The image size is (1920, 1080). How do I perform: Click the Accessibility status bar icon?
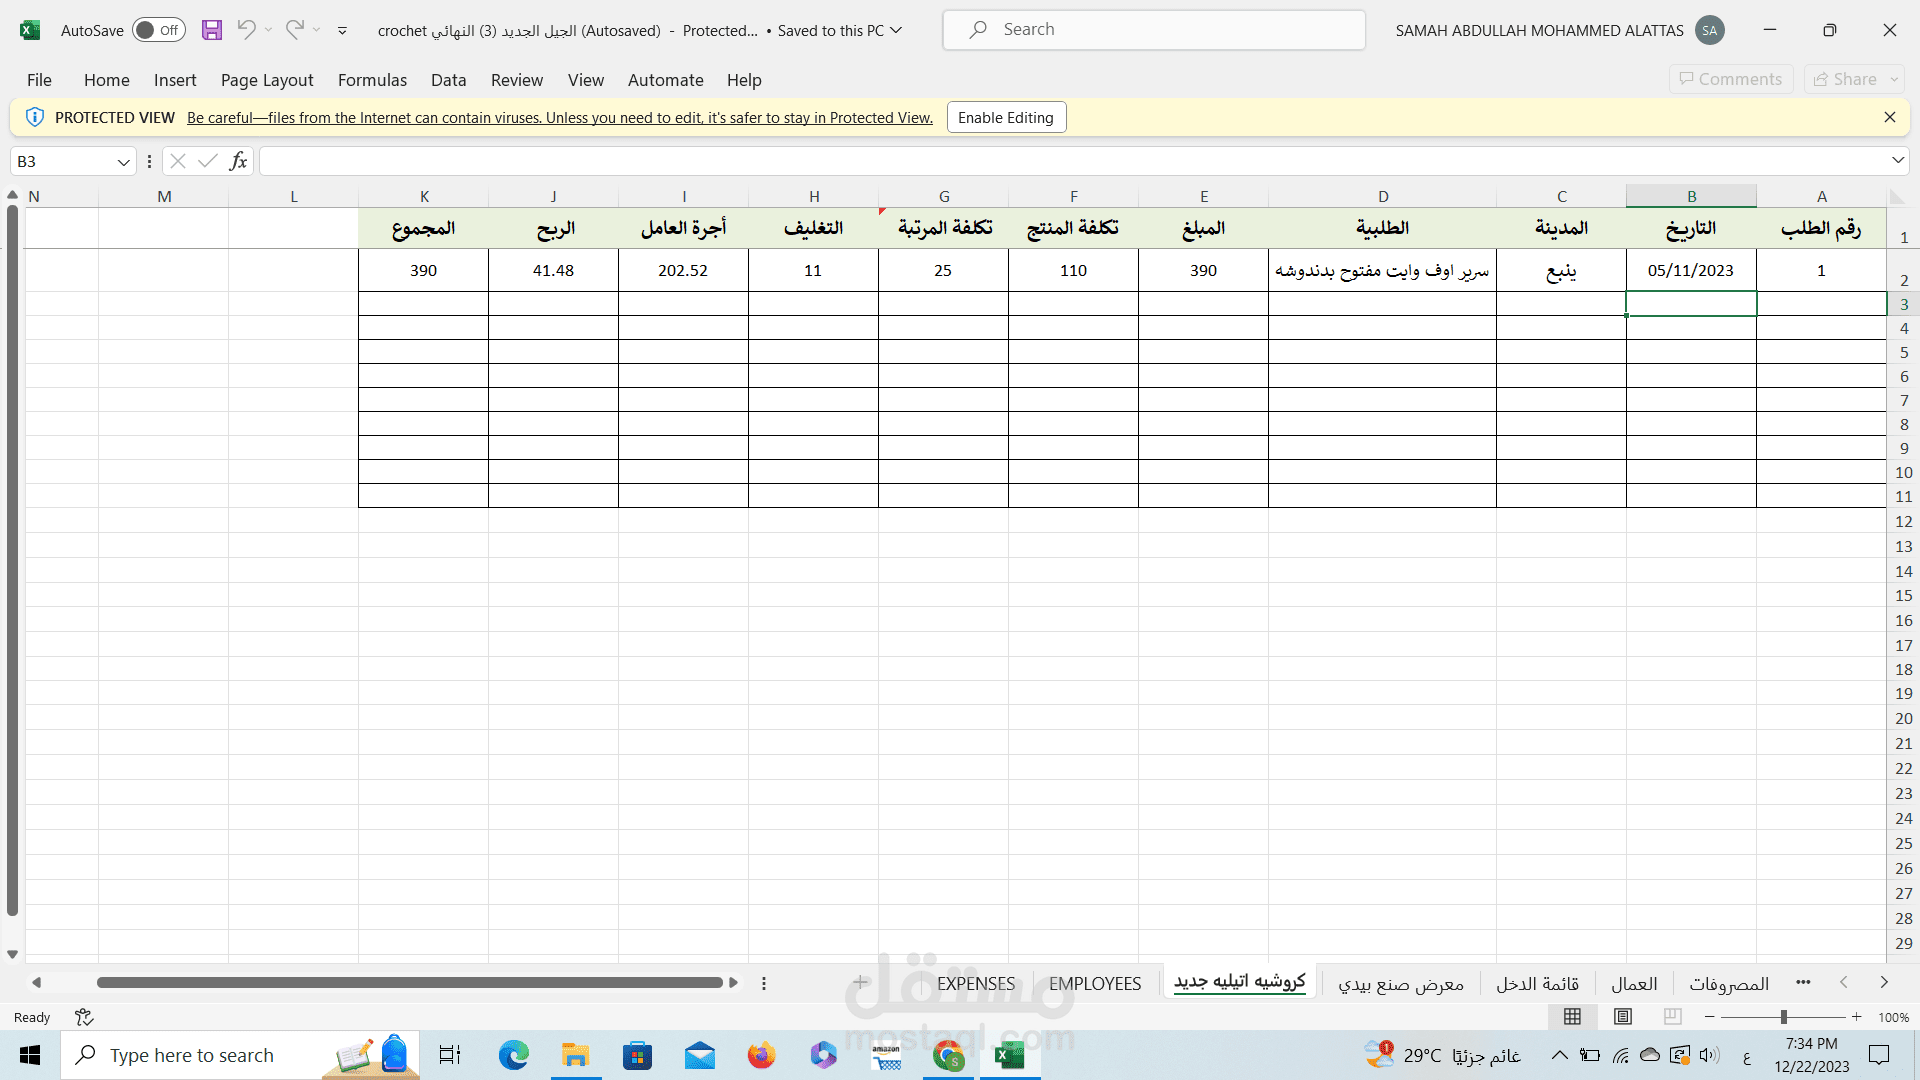(x=84, y=1017)
